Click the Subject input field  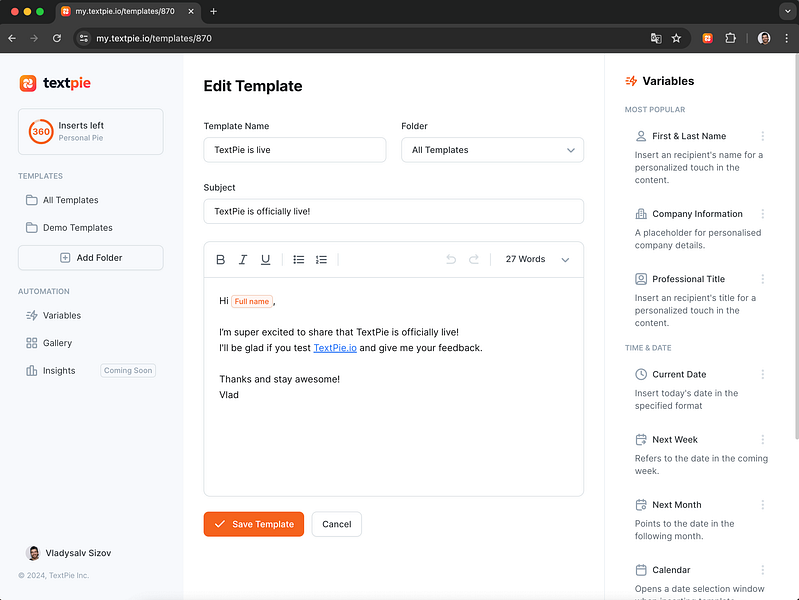point(393,211)
